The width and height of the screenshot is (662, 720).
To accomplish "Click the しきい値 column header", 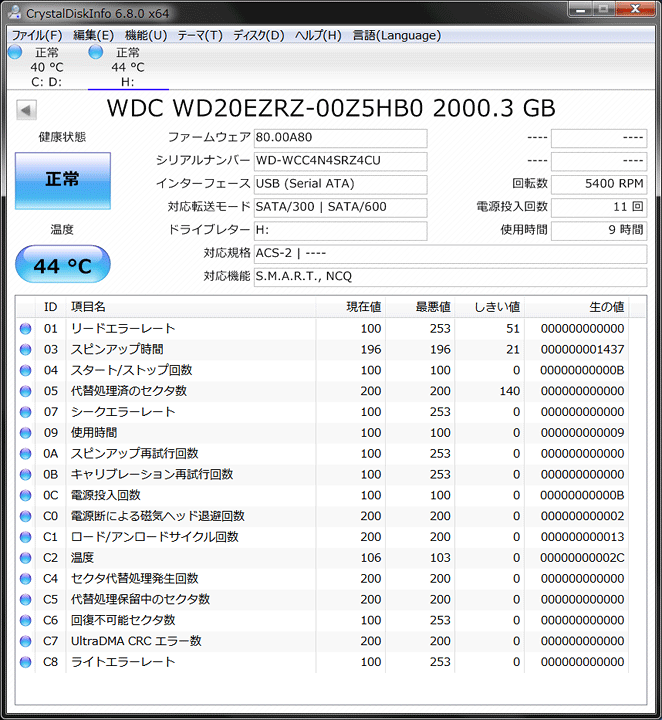I will click(489, 307).
